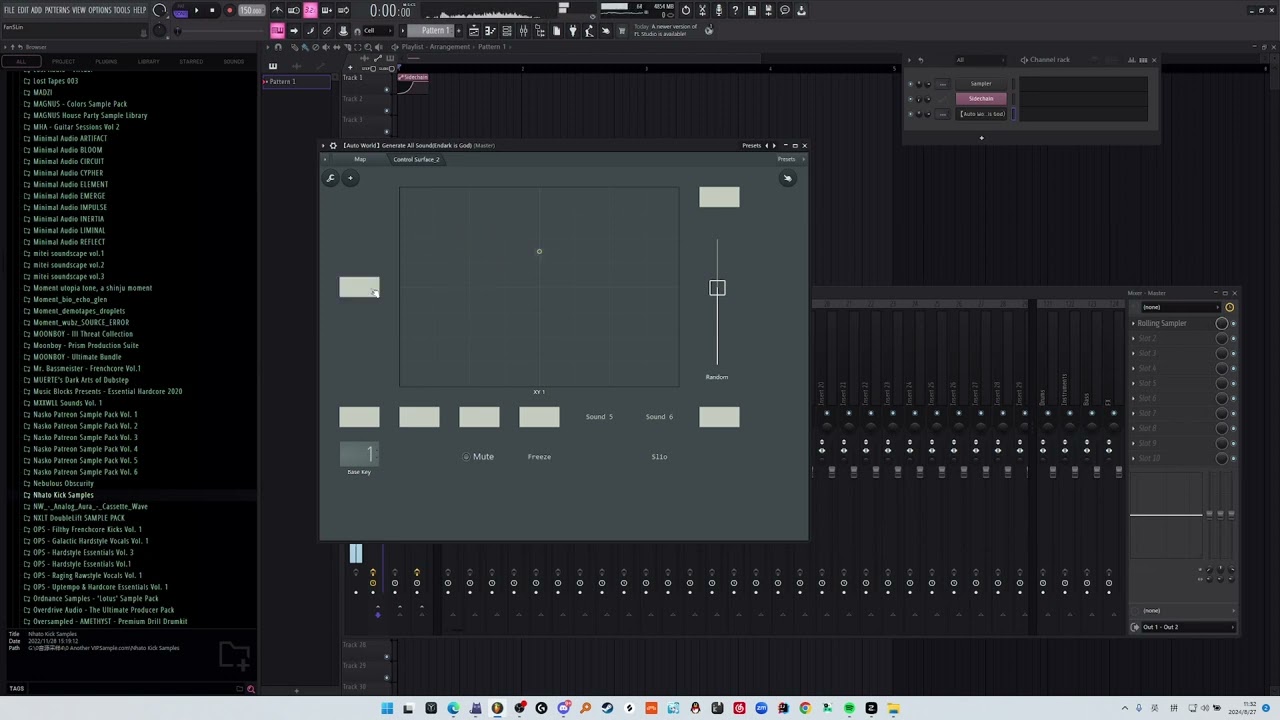Click the help question mark icon
This screenshot has height=720, width=1280.
pos(735,10)
